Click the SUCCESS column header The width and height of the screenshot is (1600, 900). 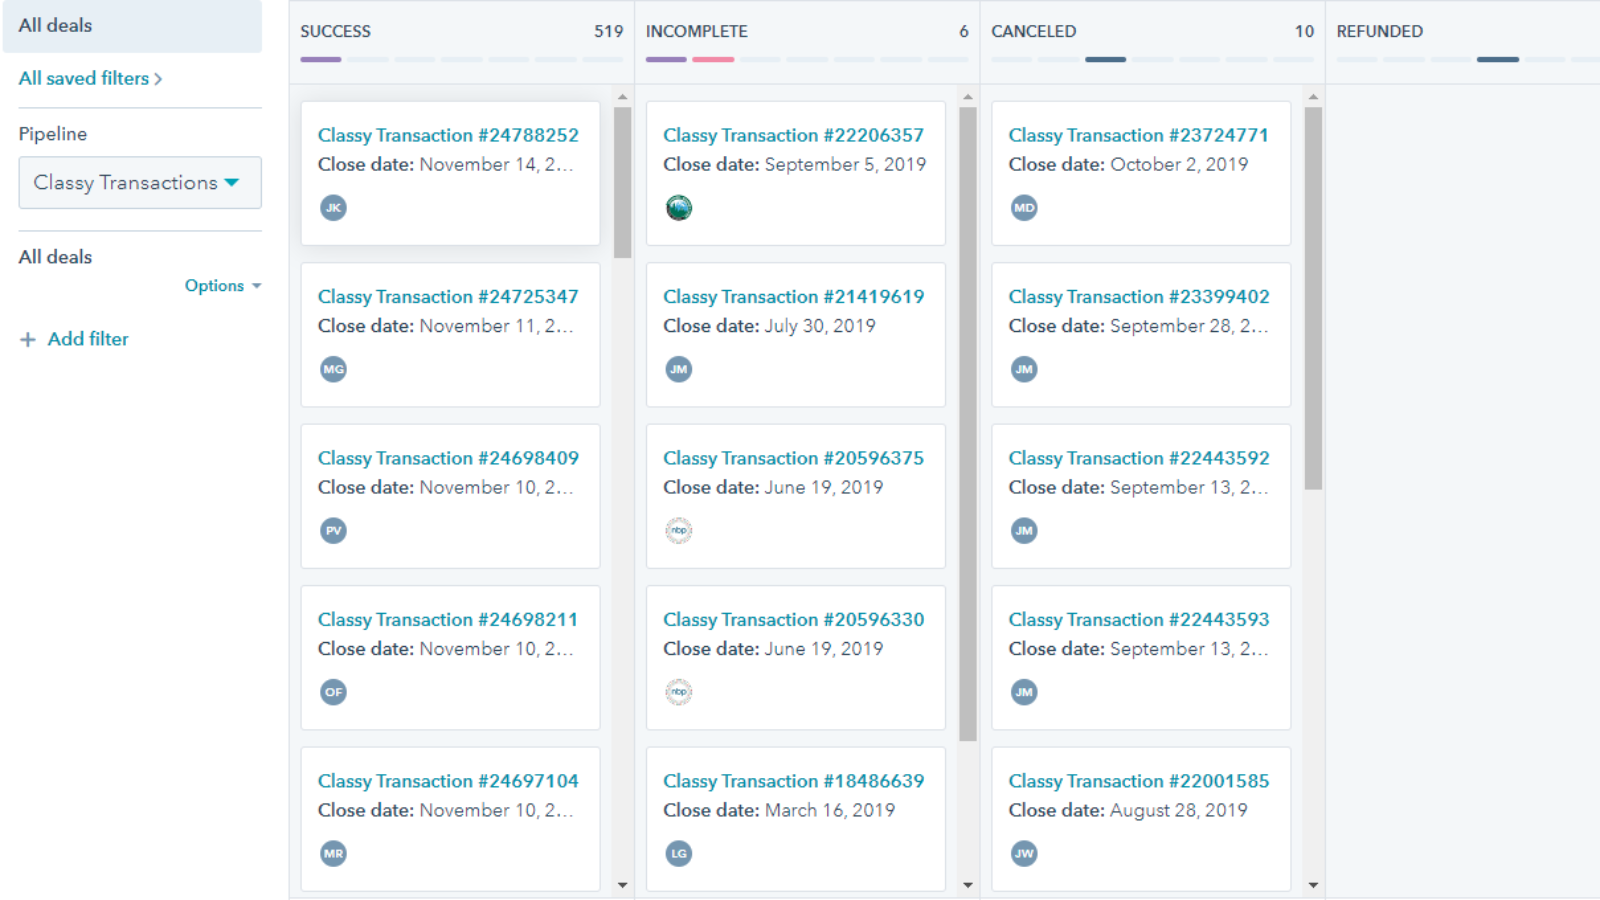pos(336,32)
